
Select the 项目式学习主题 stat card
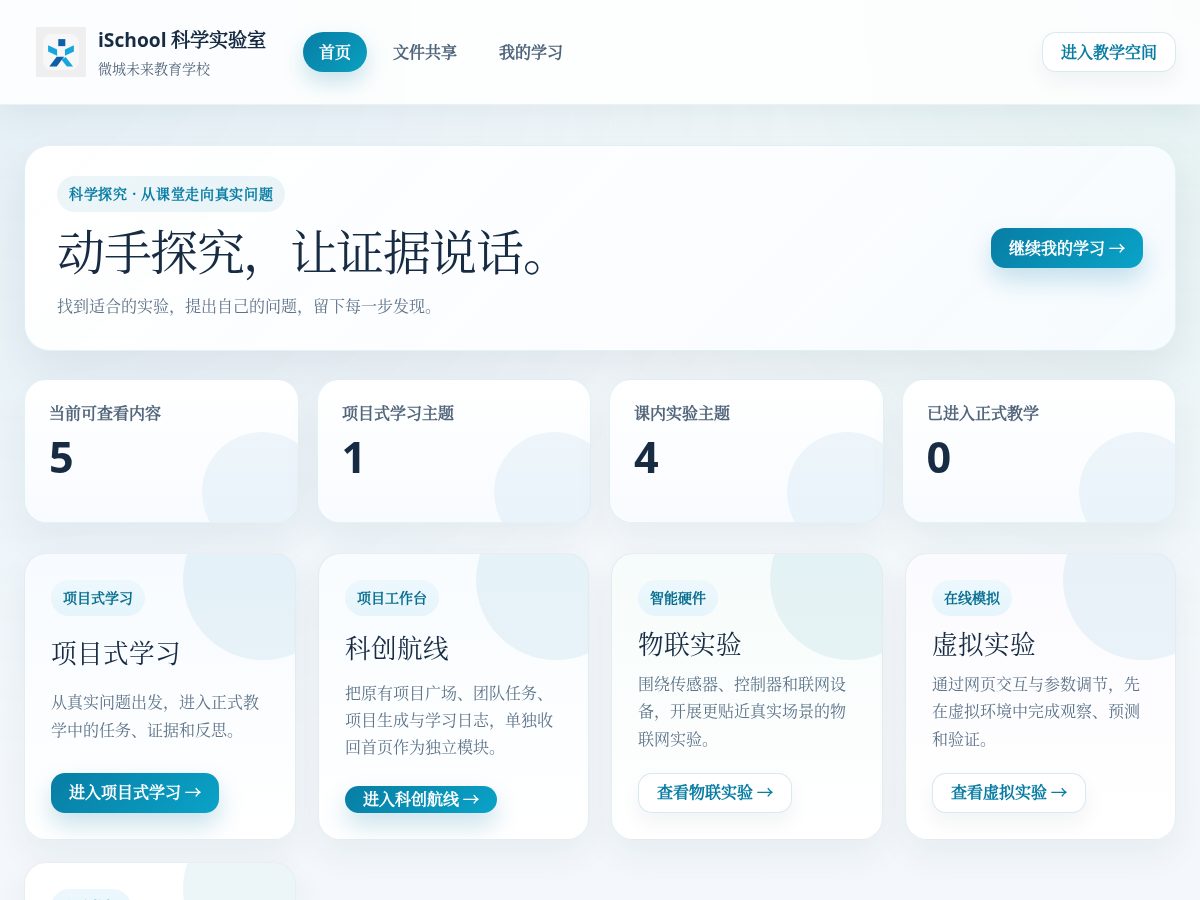pos(454,451)
